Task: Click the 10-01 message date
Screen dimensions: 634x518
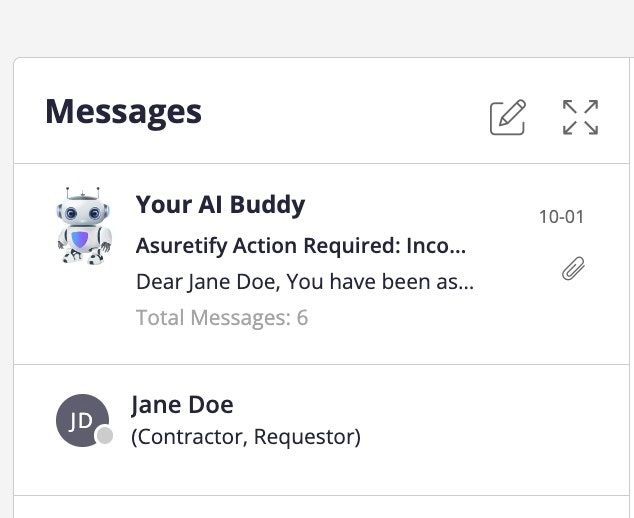Action: pyautogui.click(x=561, y=217)
